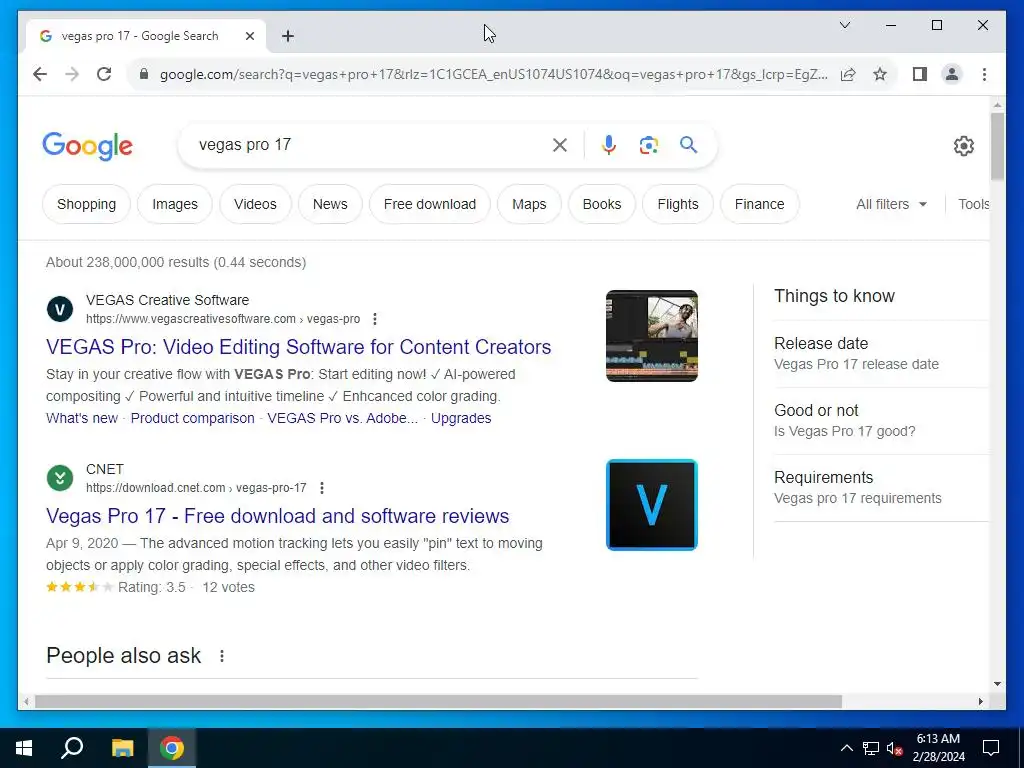Go to Google home via the logo

(88, 146)
